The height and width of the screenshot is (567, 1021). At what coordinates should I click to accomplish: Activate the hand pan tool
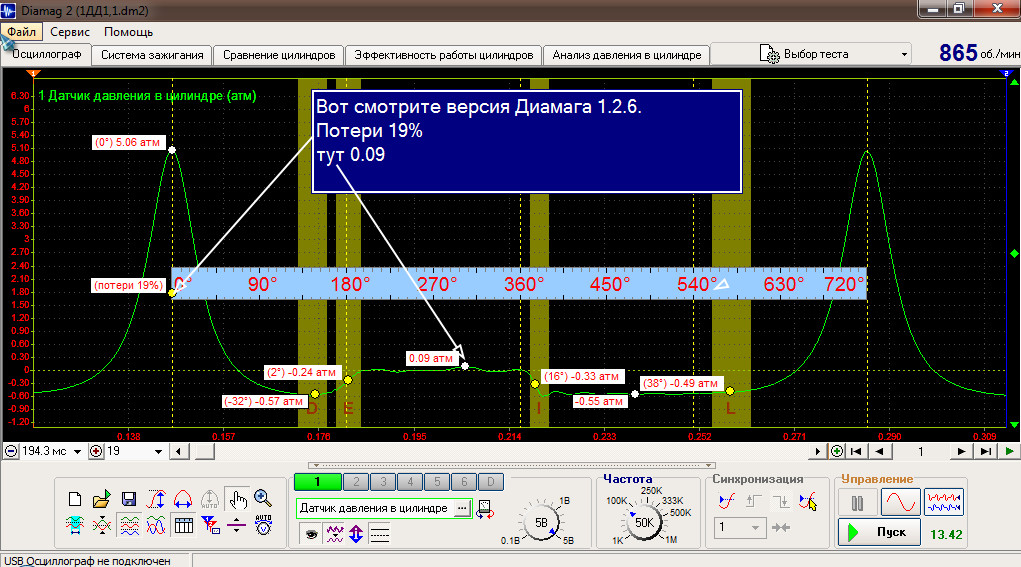pyautogui.click(x=236, y=499)
